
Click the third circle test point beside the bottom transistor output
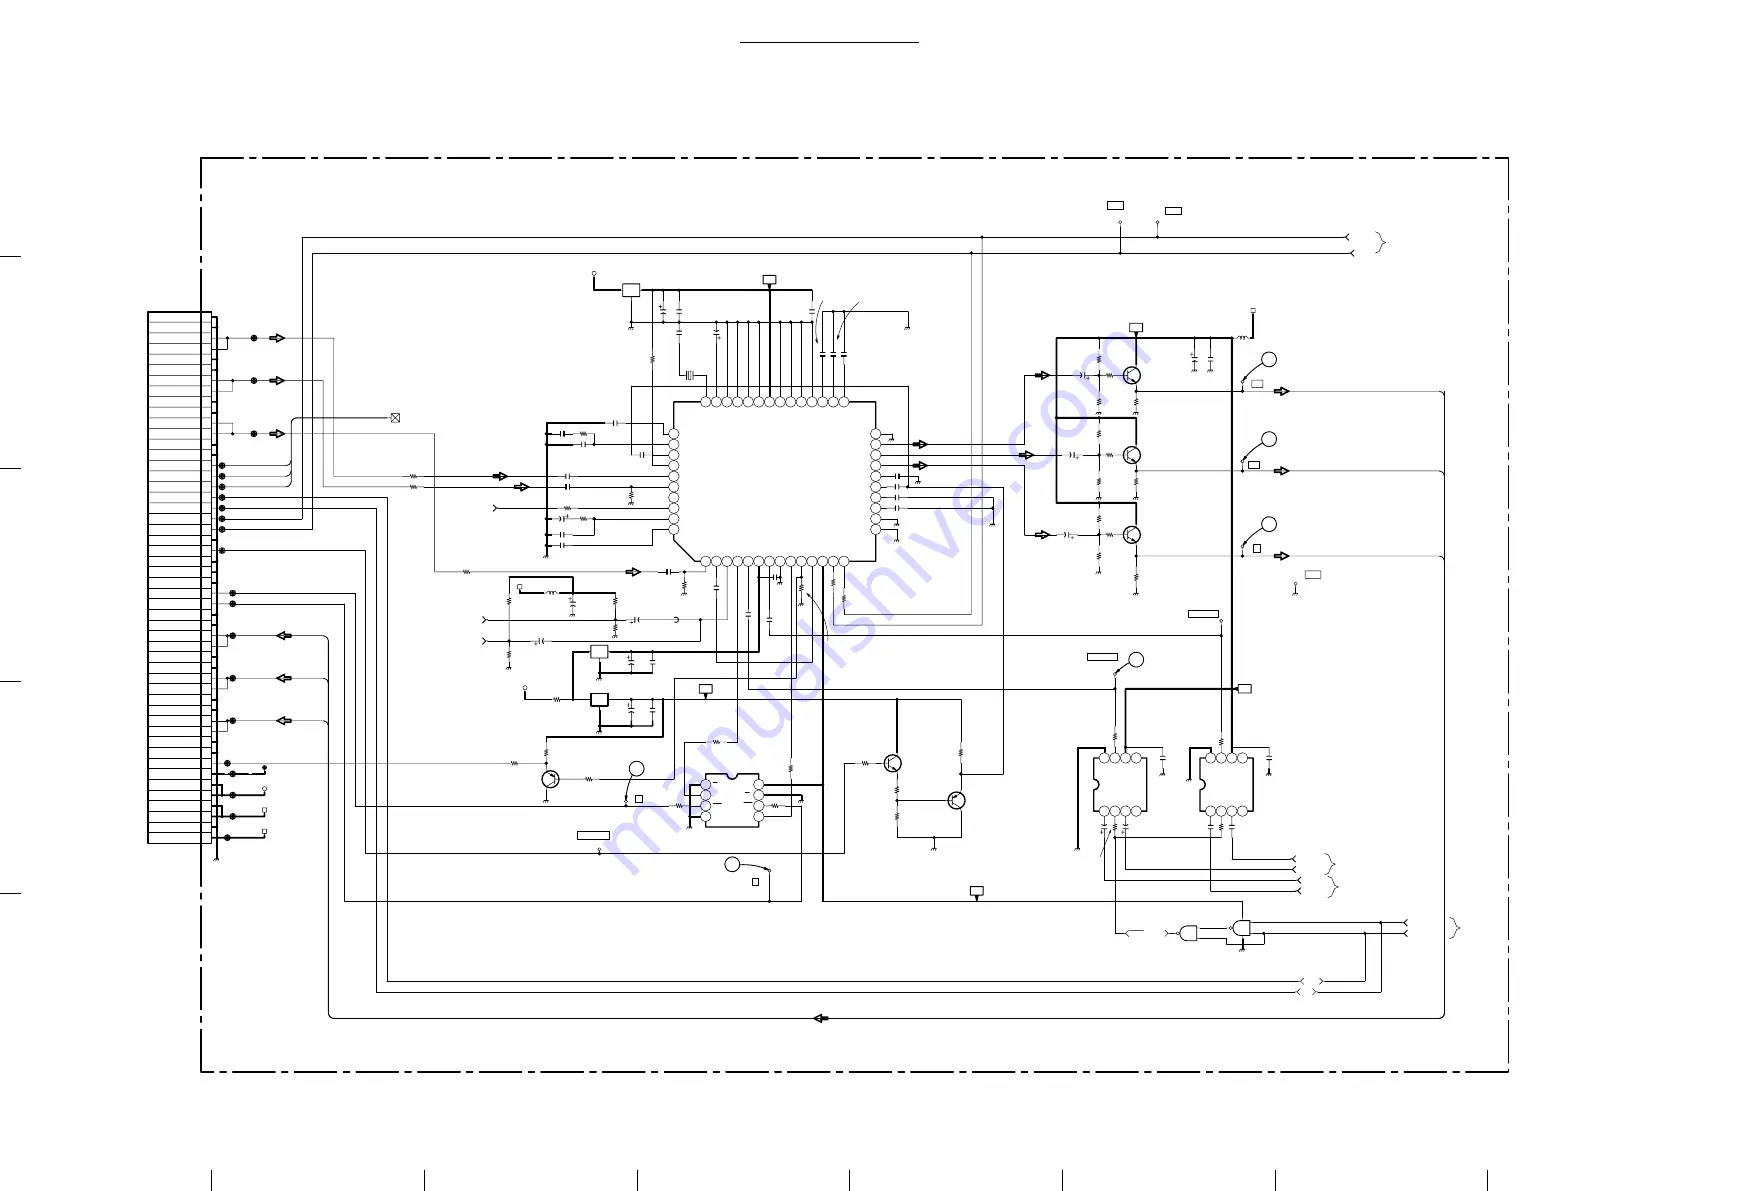coord(1269,524)
